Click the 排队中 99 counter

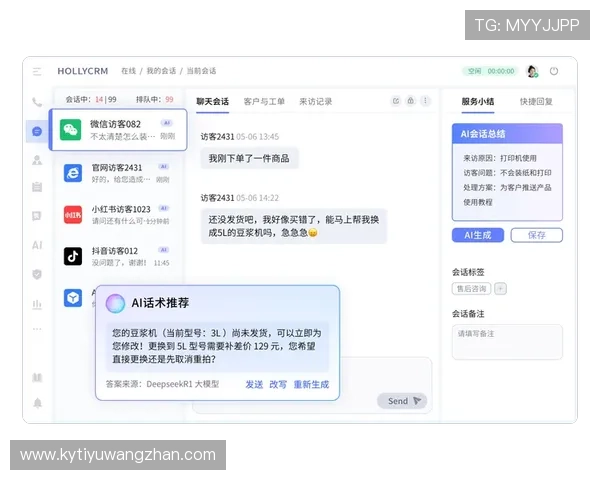click(x=155, y=100)
